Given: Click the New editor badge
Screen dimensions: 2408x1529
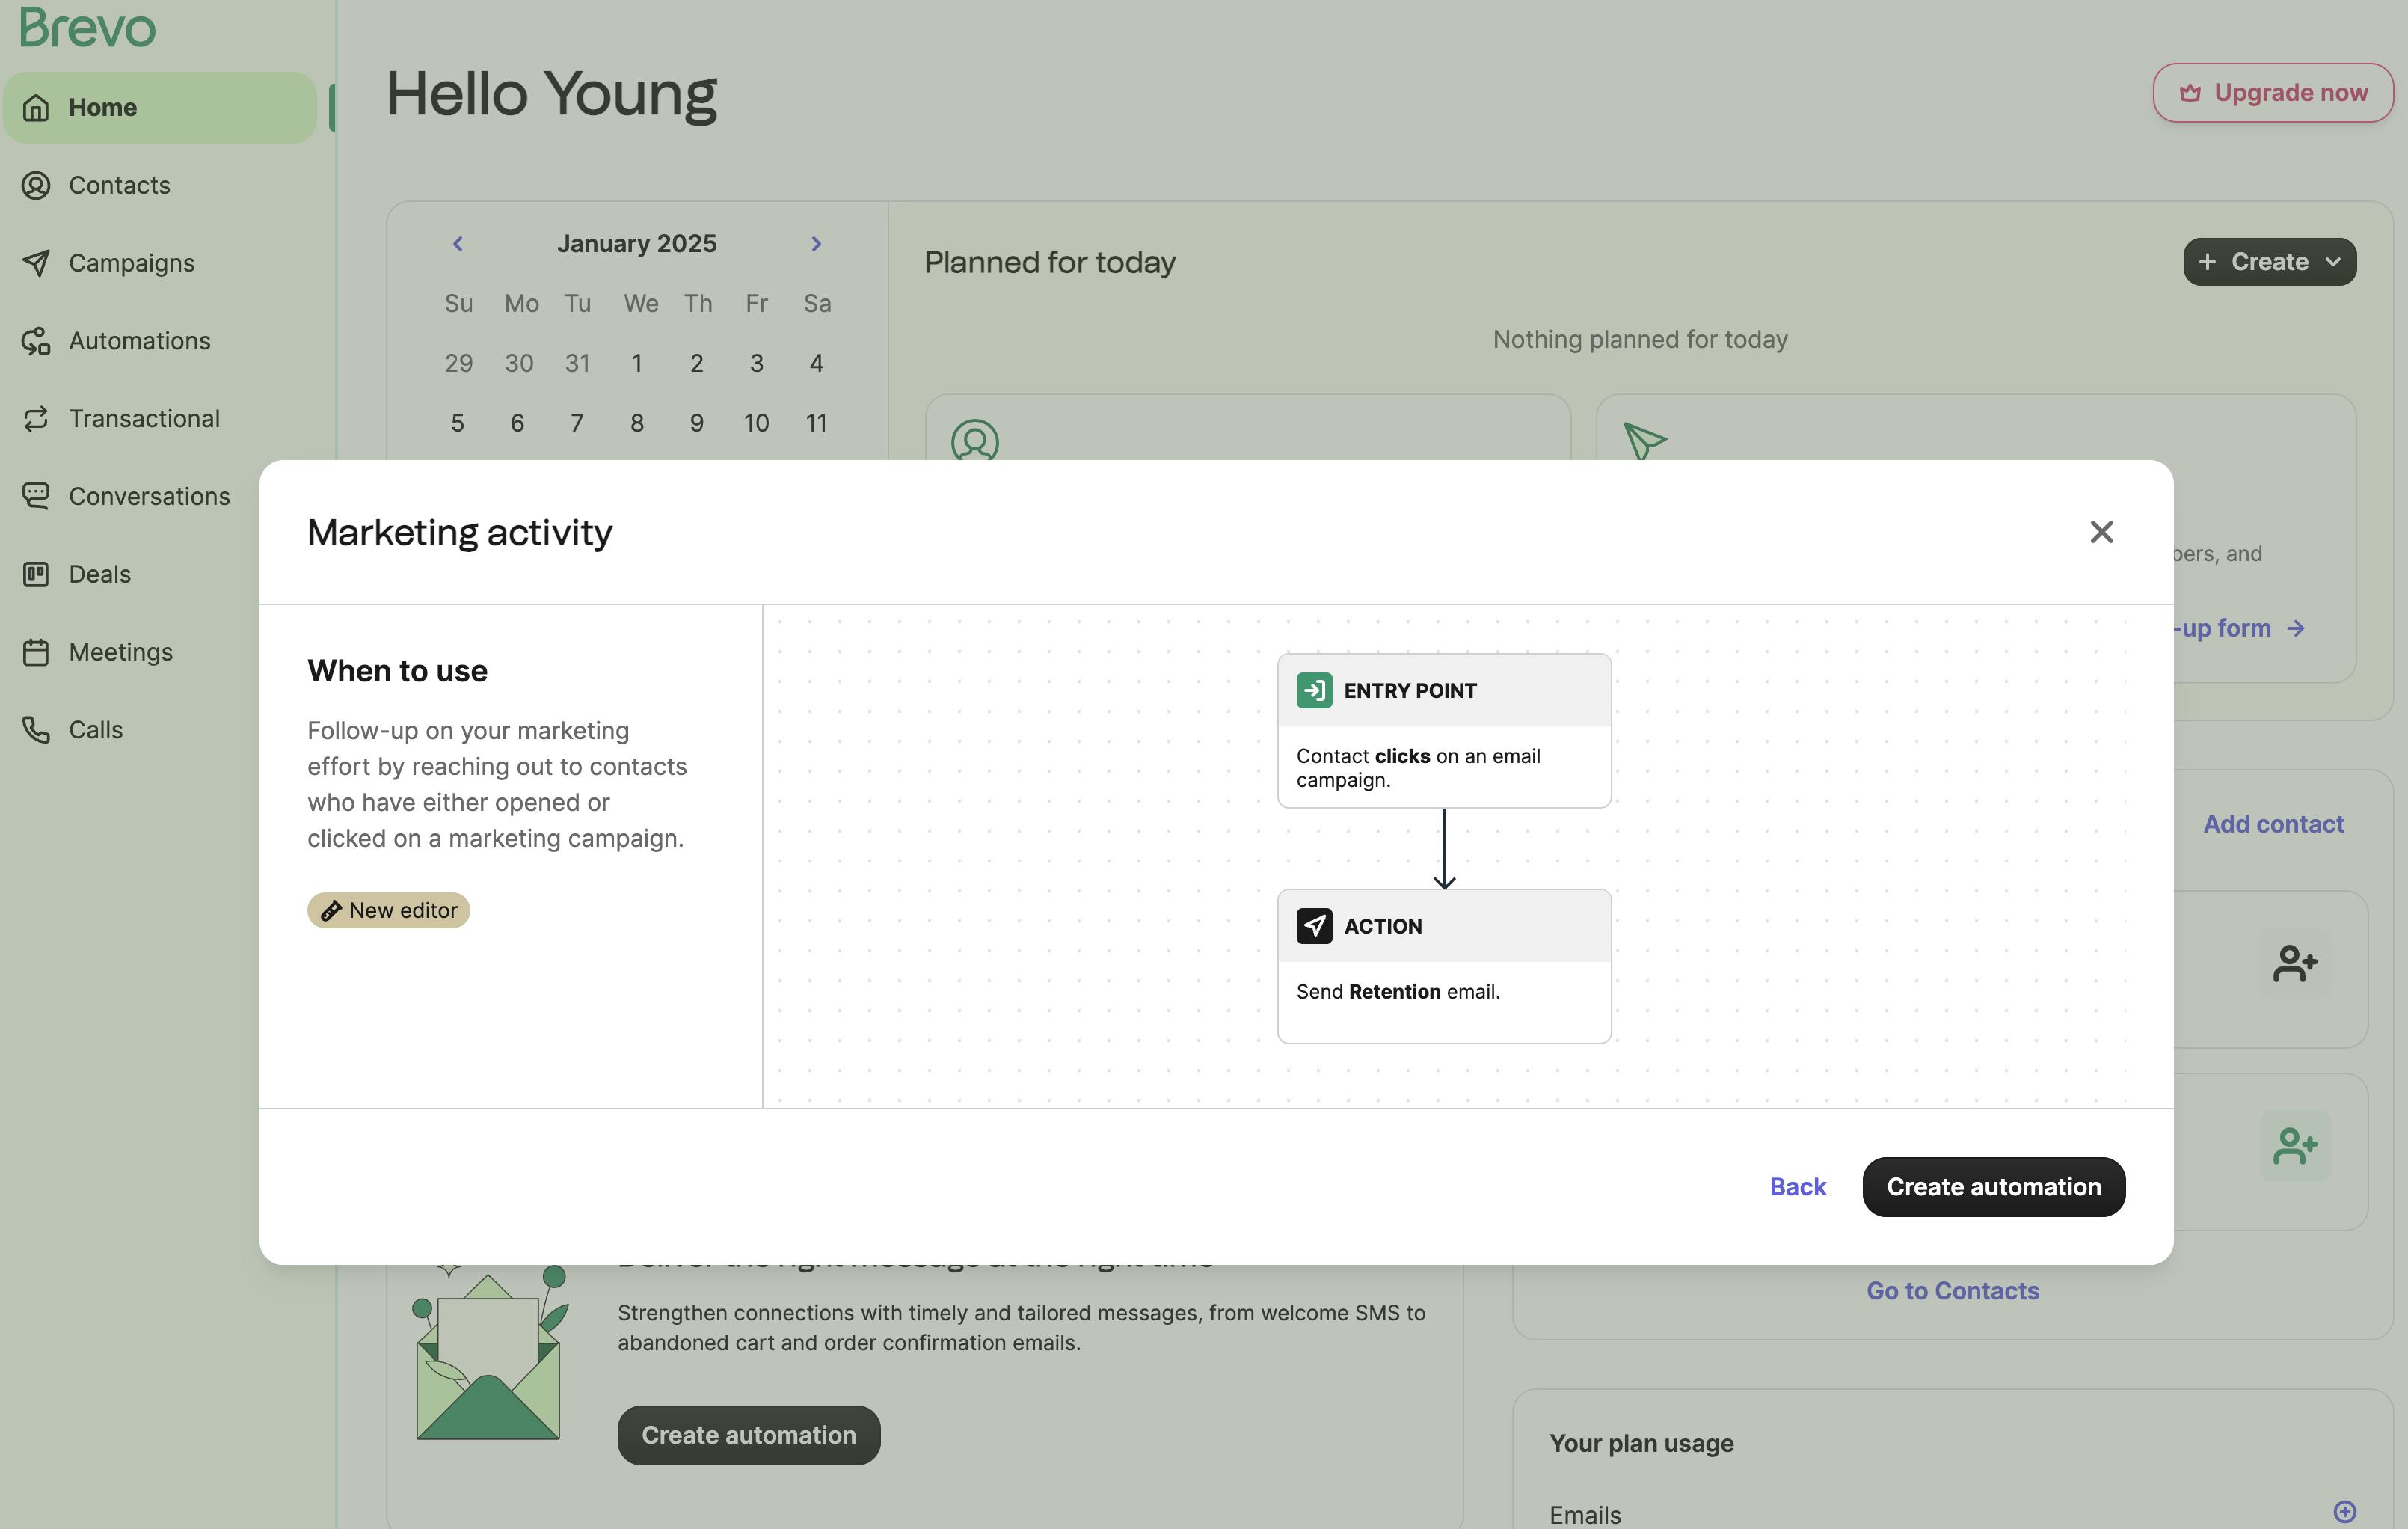Looking at the screenshot, I should pyautogui.click(x=388, y=910).
